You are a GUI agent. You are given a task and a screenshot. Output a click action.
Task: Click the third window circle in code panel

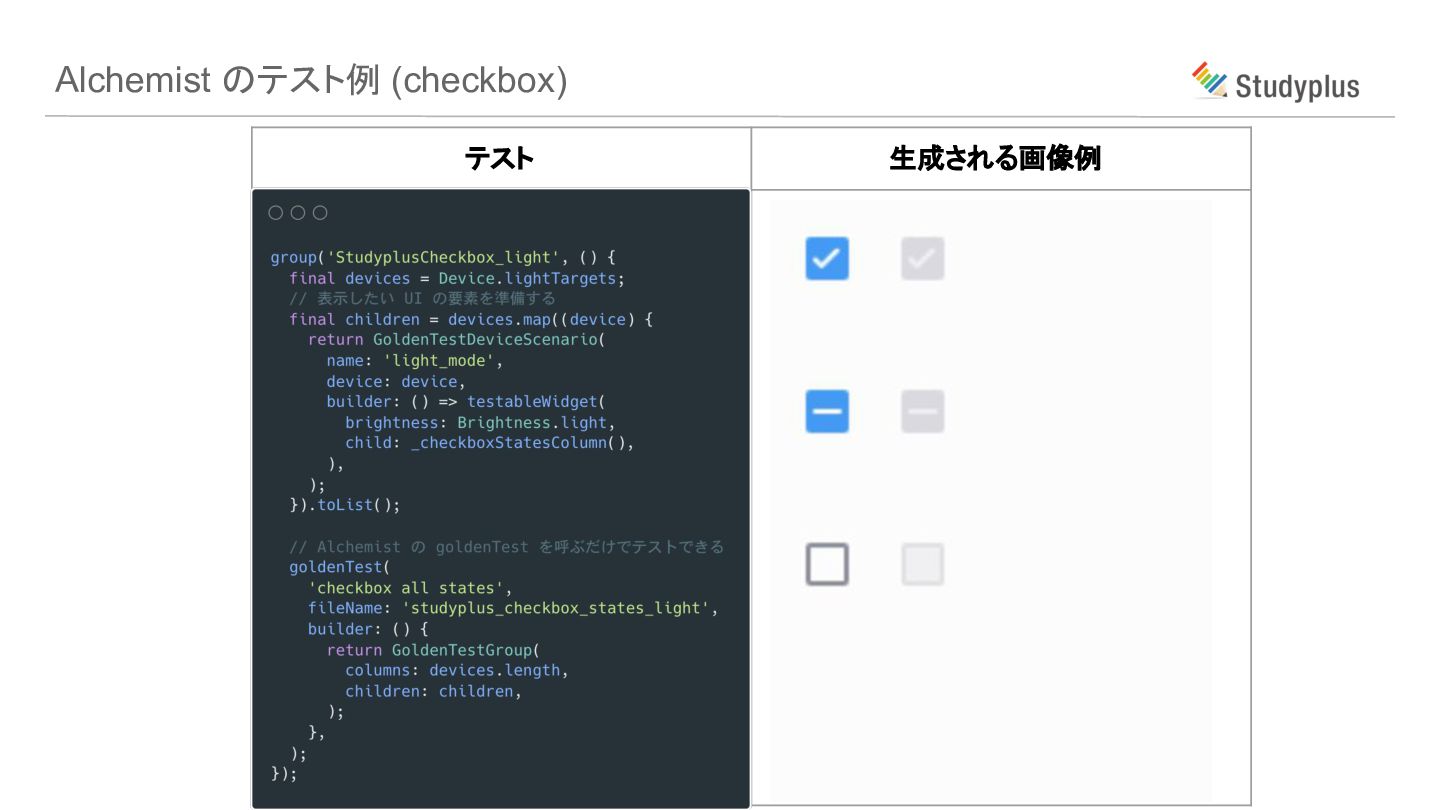[320, 213]
